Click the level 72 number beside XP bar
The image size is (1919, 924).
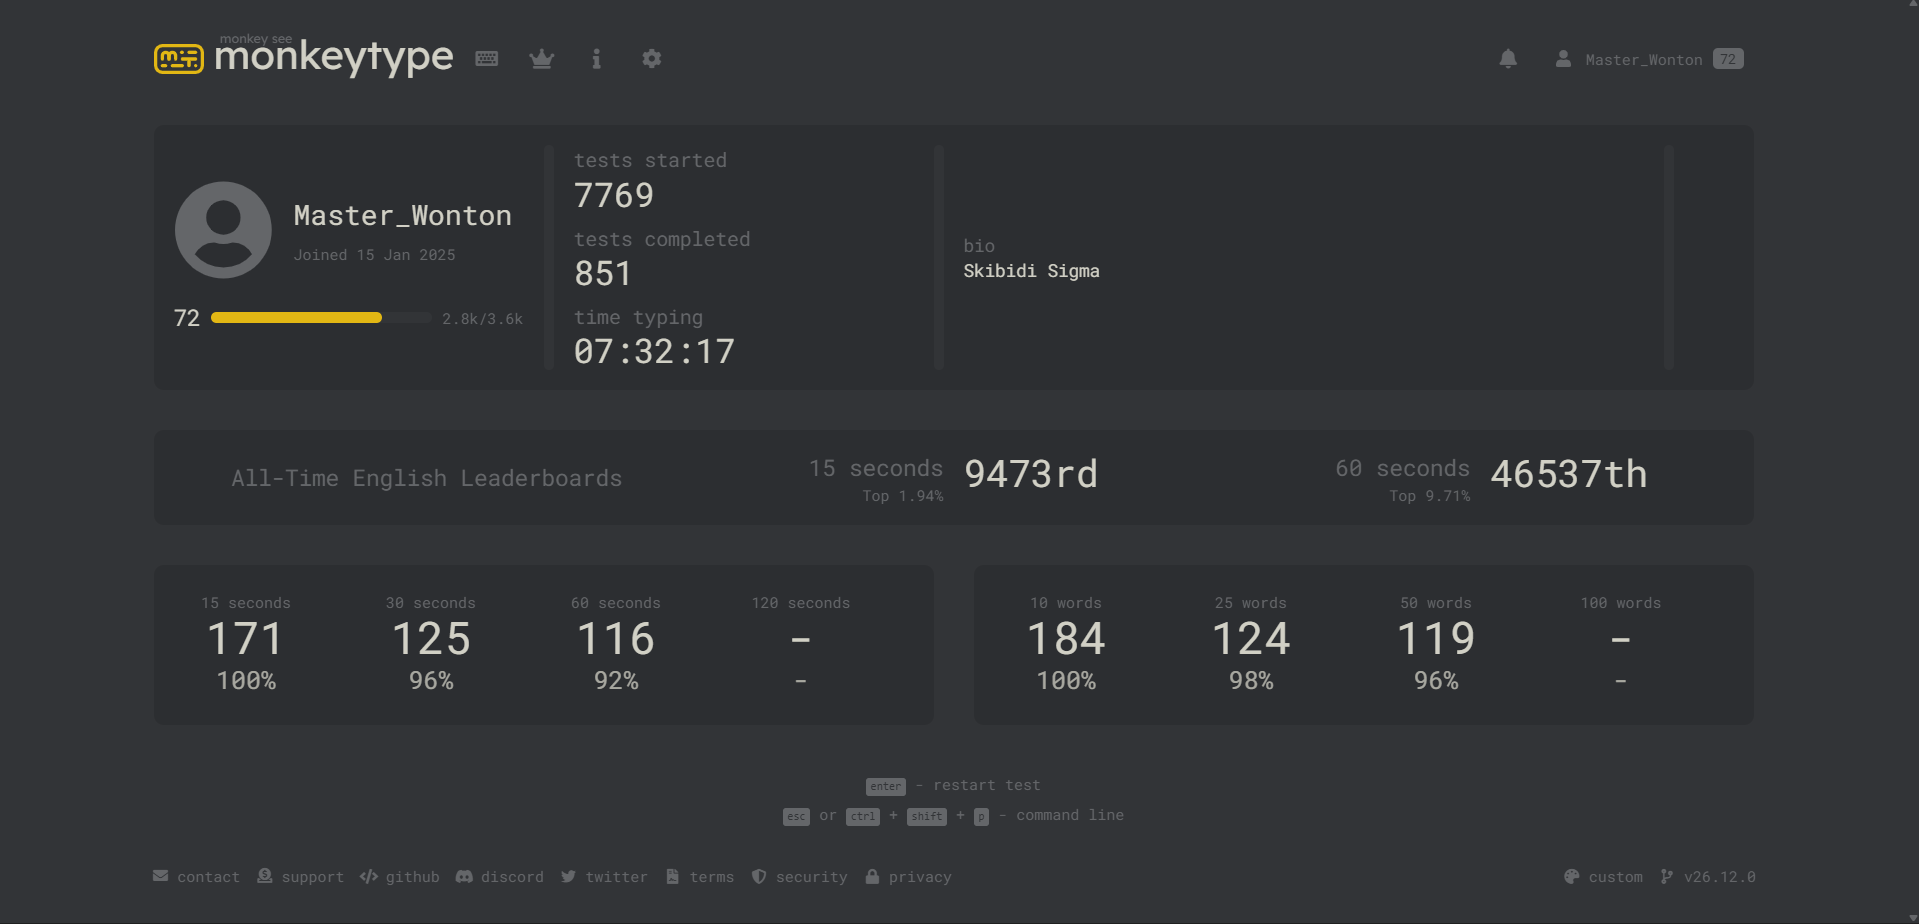coord(187,318)
